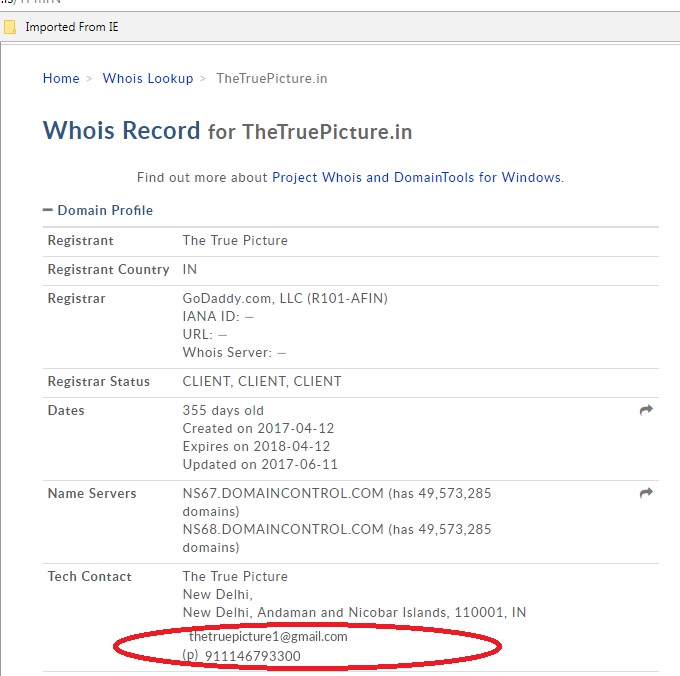
Task: Click GoDaddy.com, LLC (R101-AFIN) registrar text
Action: point(285,298)
